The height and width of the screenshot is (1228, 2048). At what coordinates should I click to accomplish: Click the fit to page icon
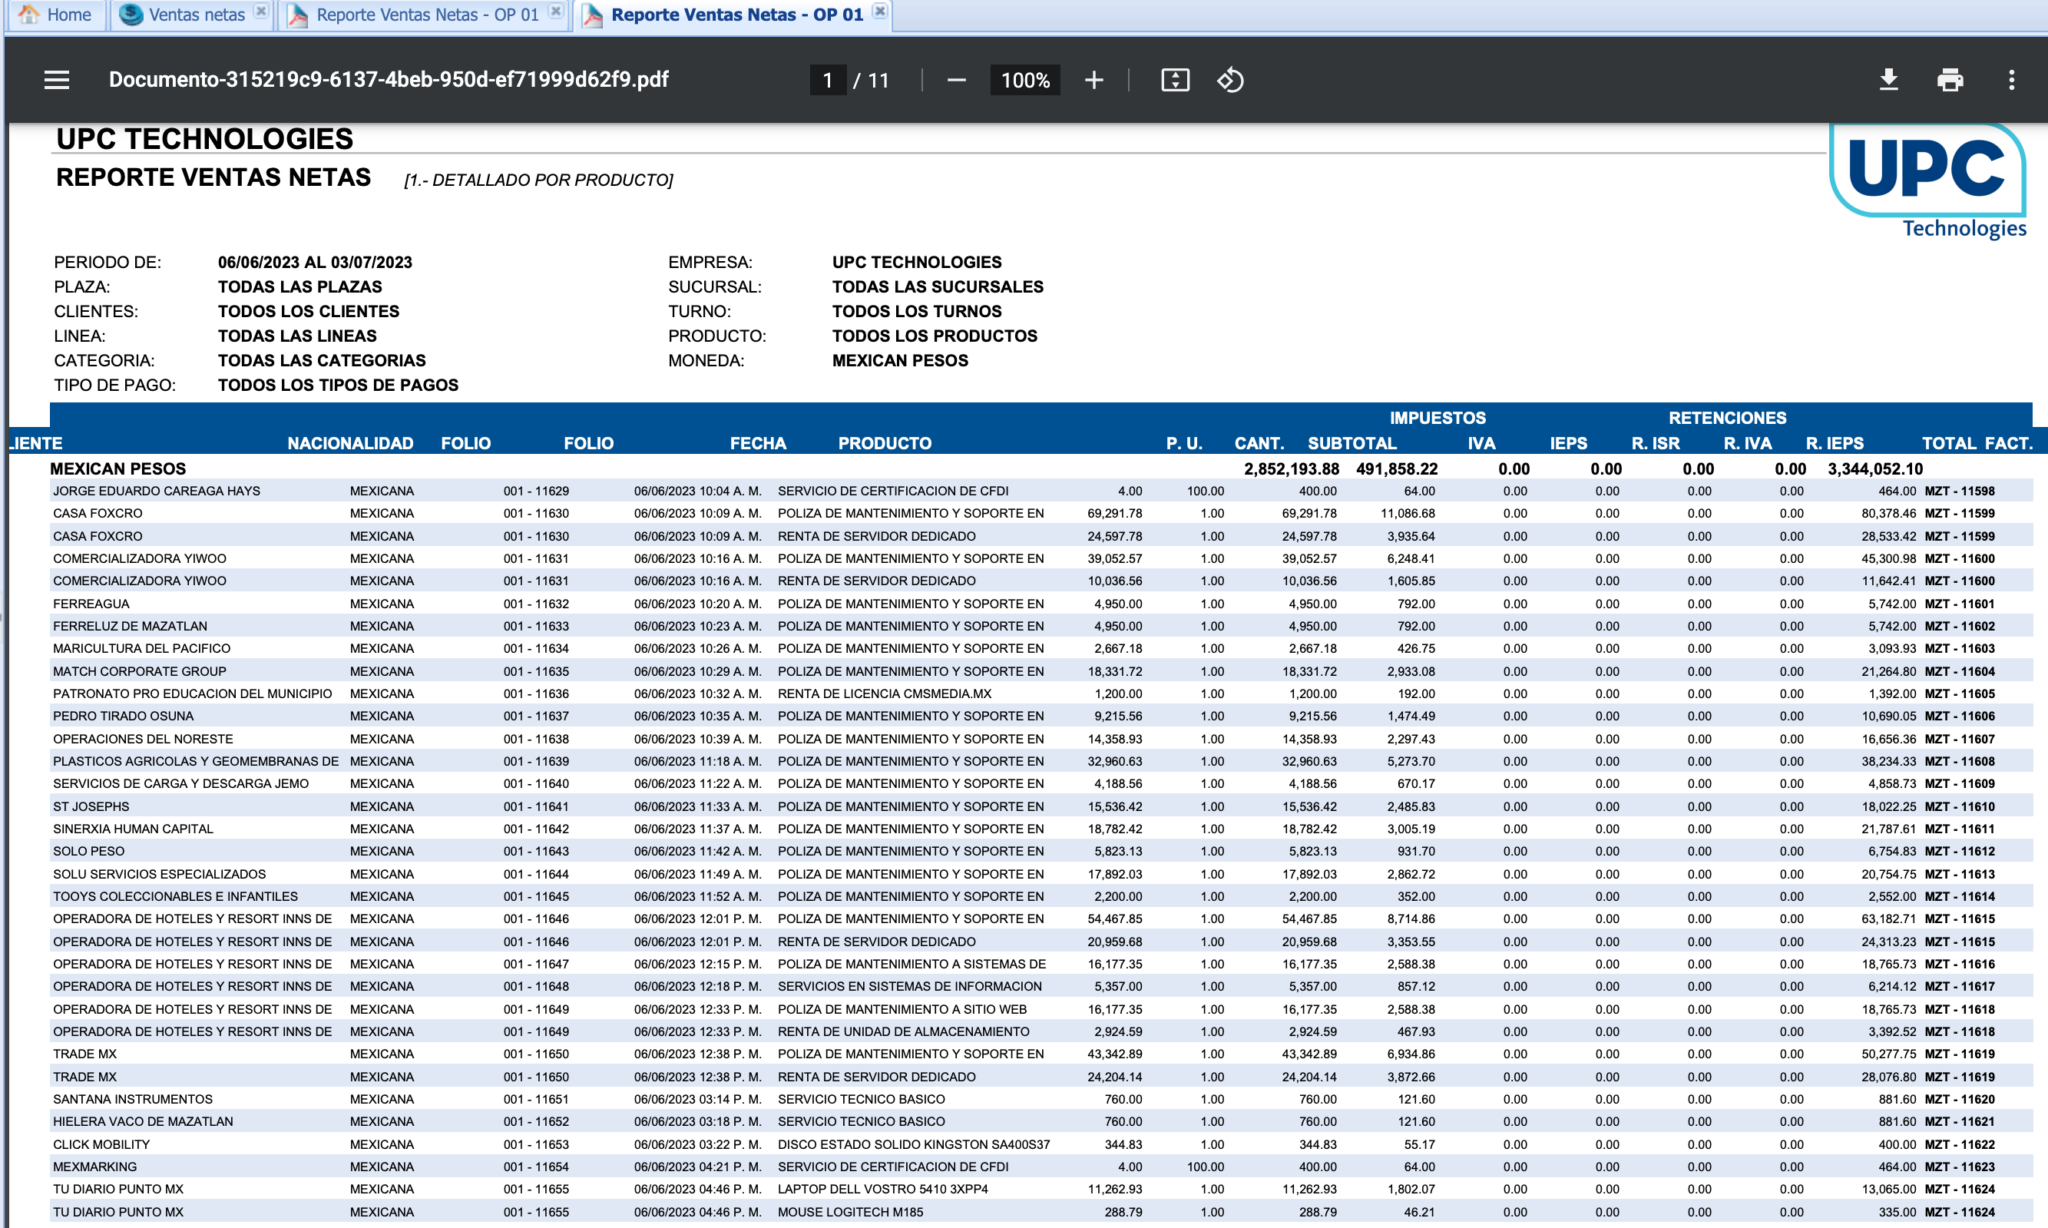pos(1175,80)
